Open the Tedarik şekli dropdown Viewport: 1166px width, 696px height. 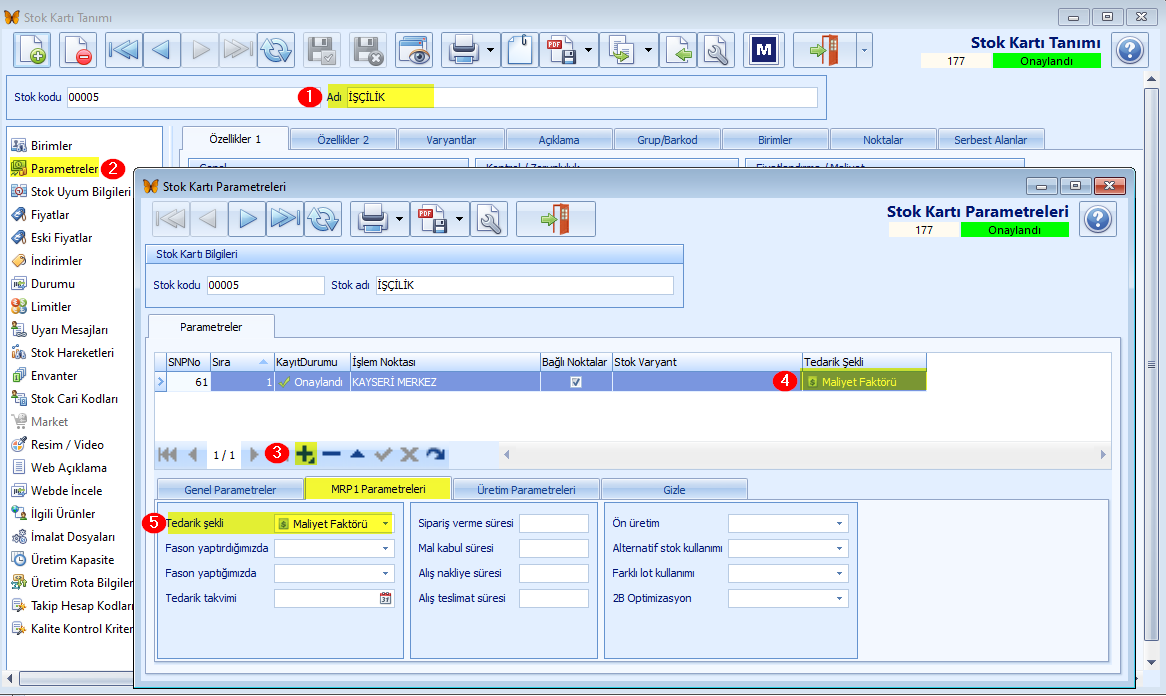385,523
